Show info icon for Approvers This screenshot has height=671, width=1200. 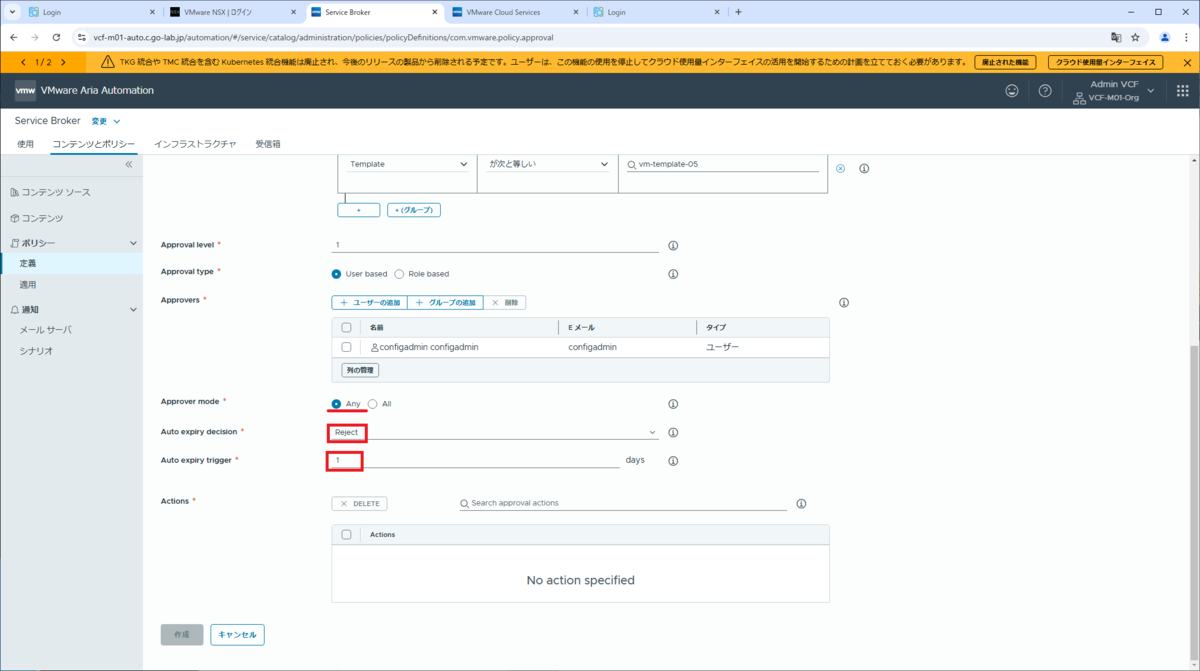tap(844, 302)
